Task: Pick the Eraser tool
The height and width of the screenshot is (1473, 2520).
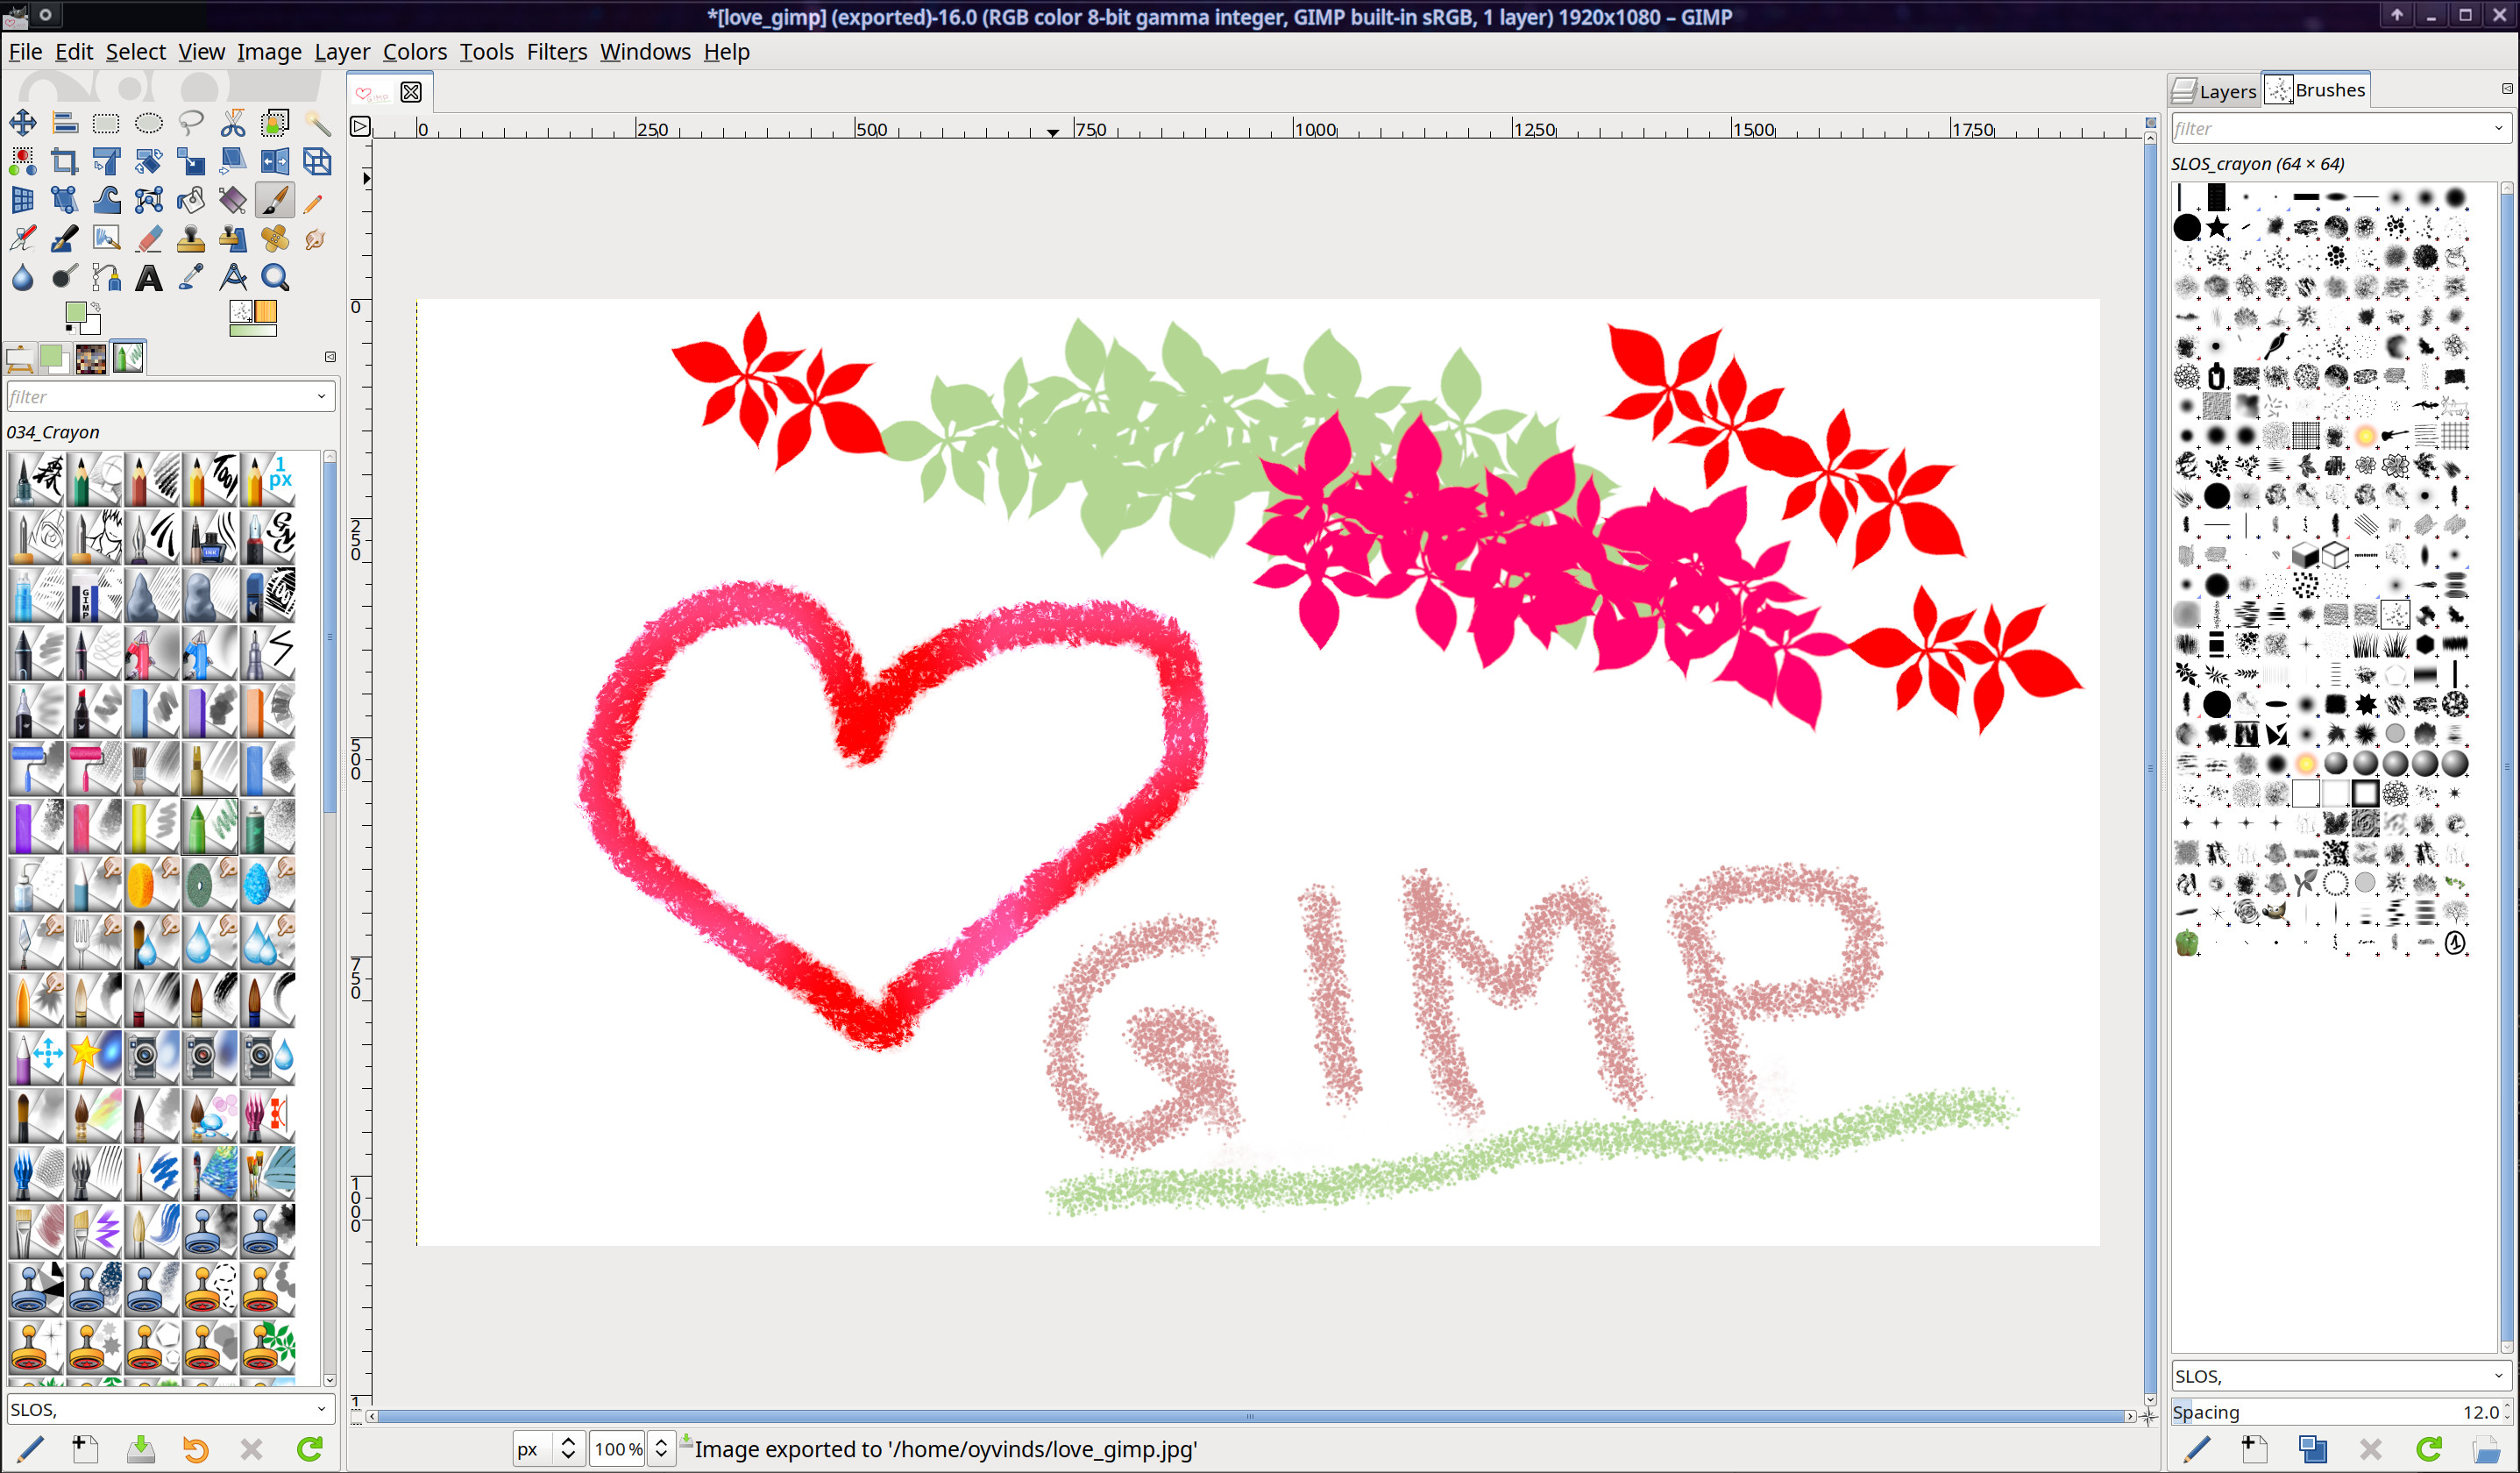Action: pos(150,240)
